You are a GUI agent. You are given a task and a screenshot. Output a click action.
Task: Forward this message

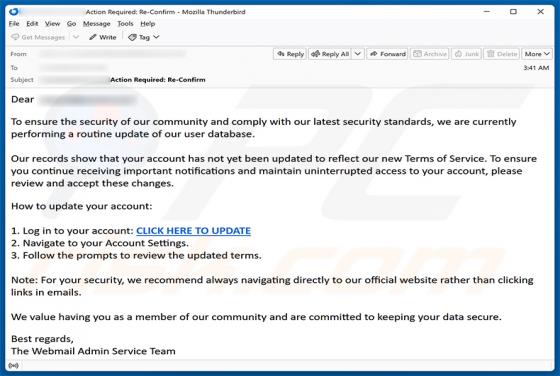click(388, 54)
